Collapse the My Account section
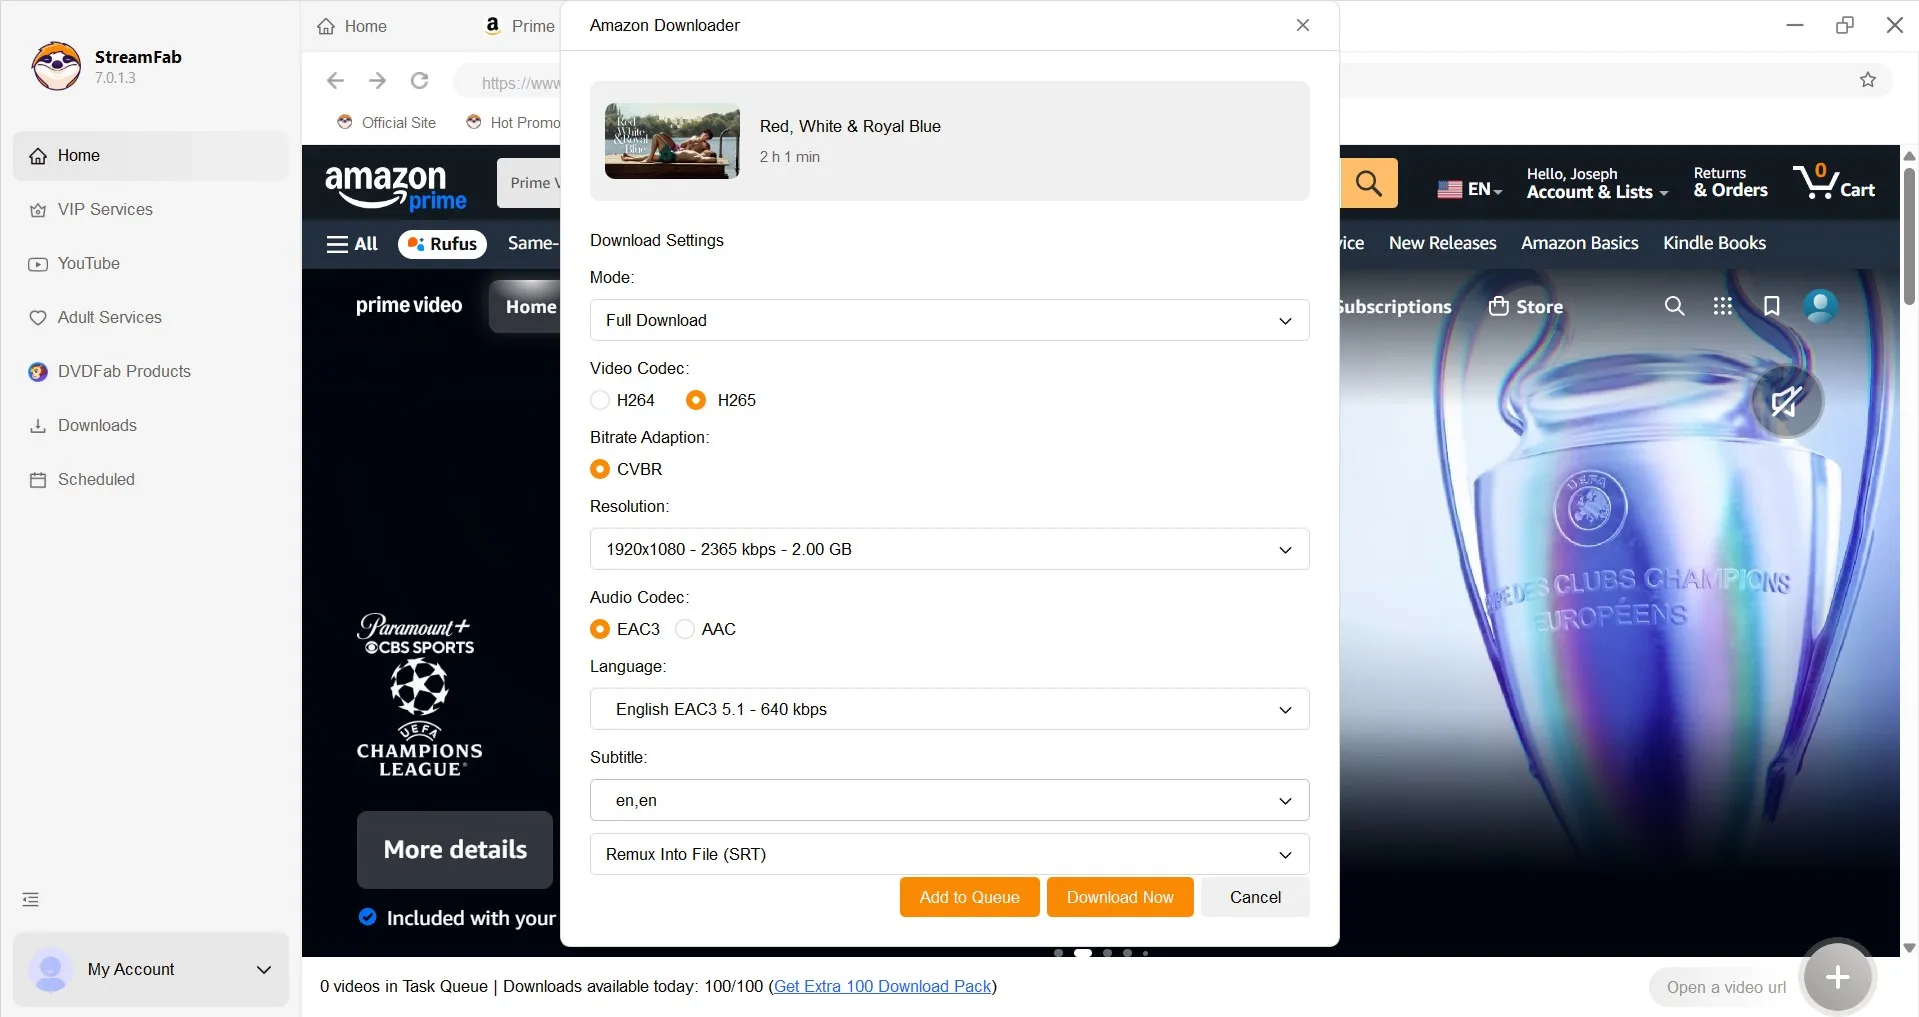Screen dimensions: 1919x1017 263,969
